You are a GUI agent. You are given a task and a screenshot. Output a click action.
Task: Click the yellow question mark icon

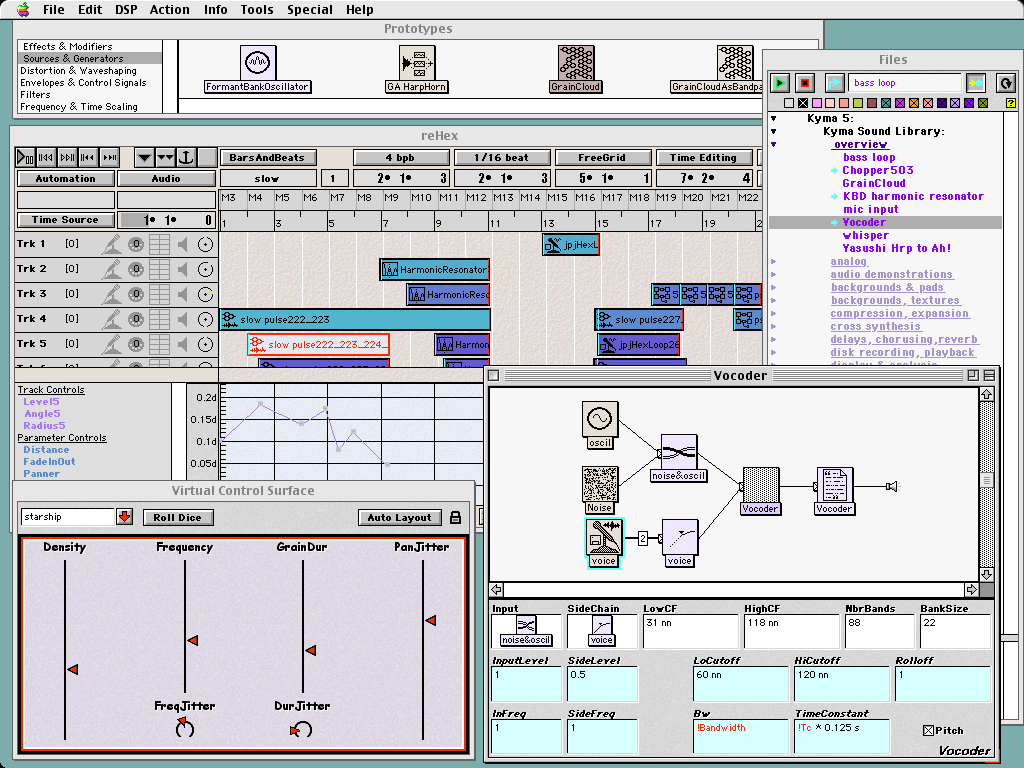1011,103
